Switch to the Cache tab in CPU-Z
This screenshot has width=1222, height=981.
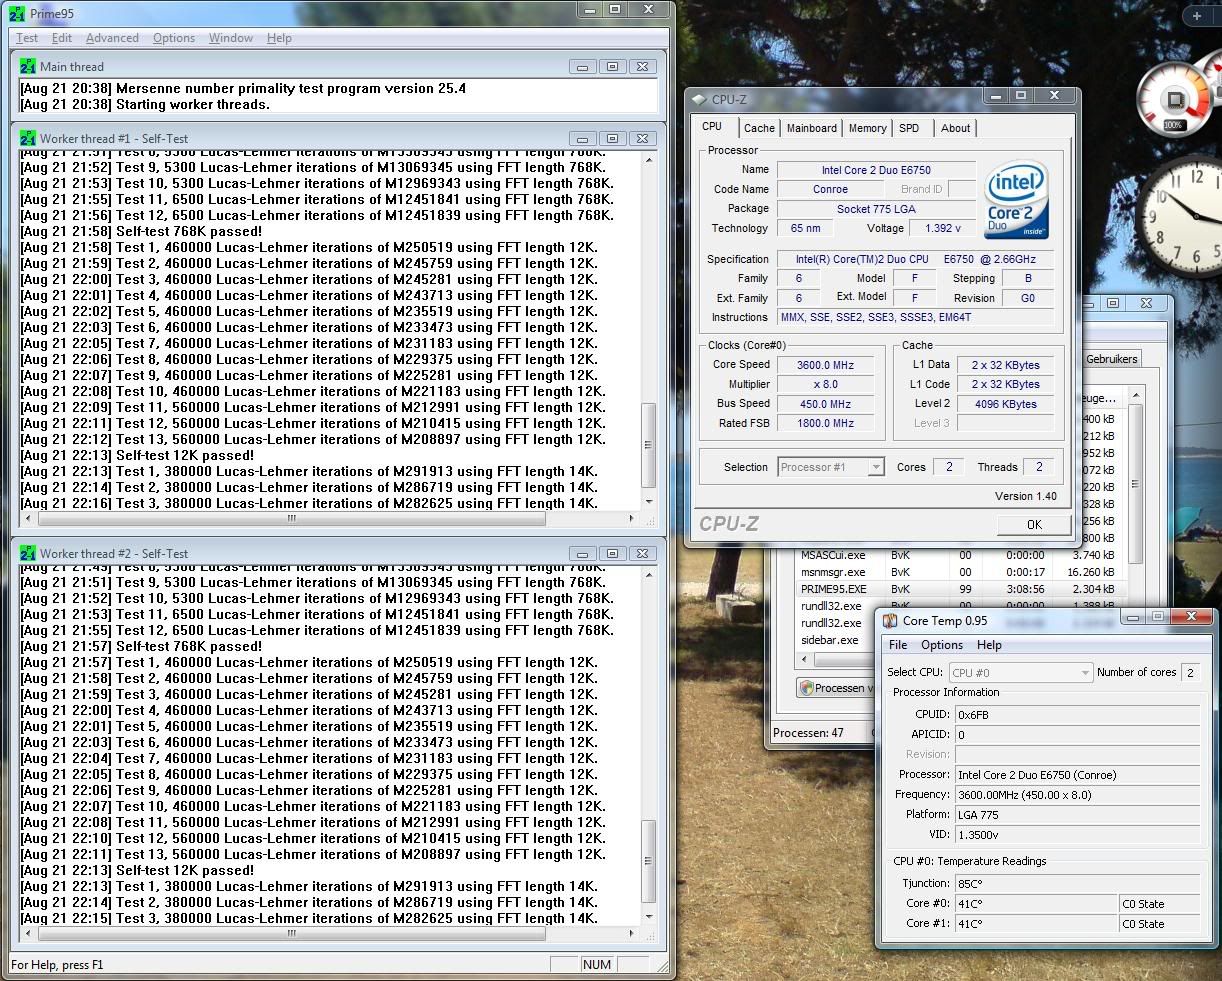[759, 128]
